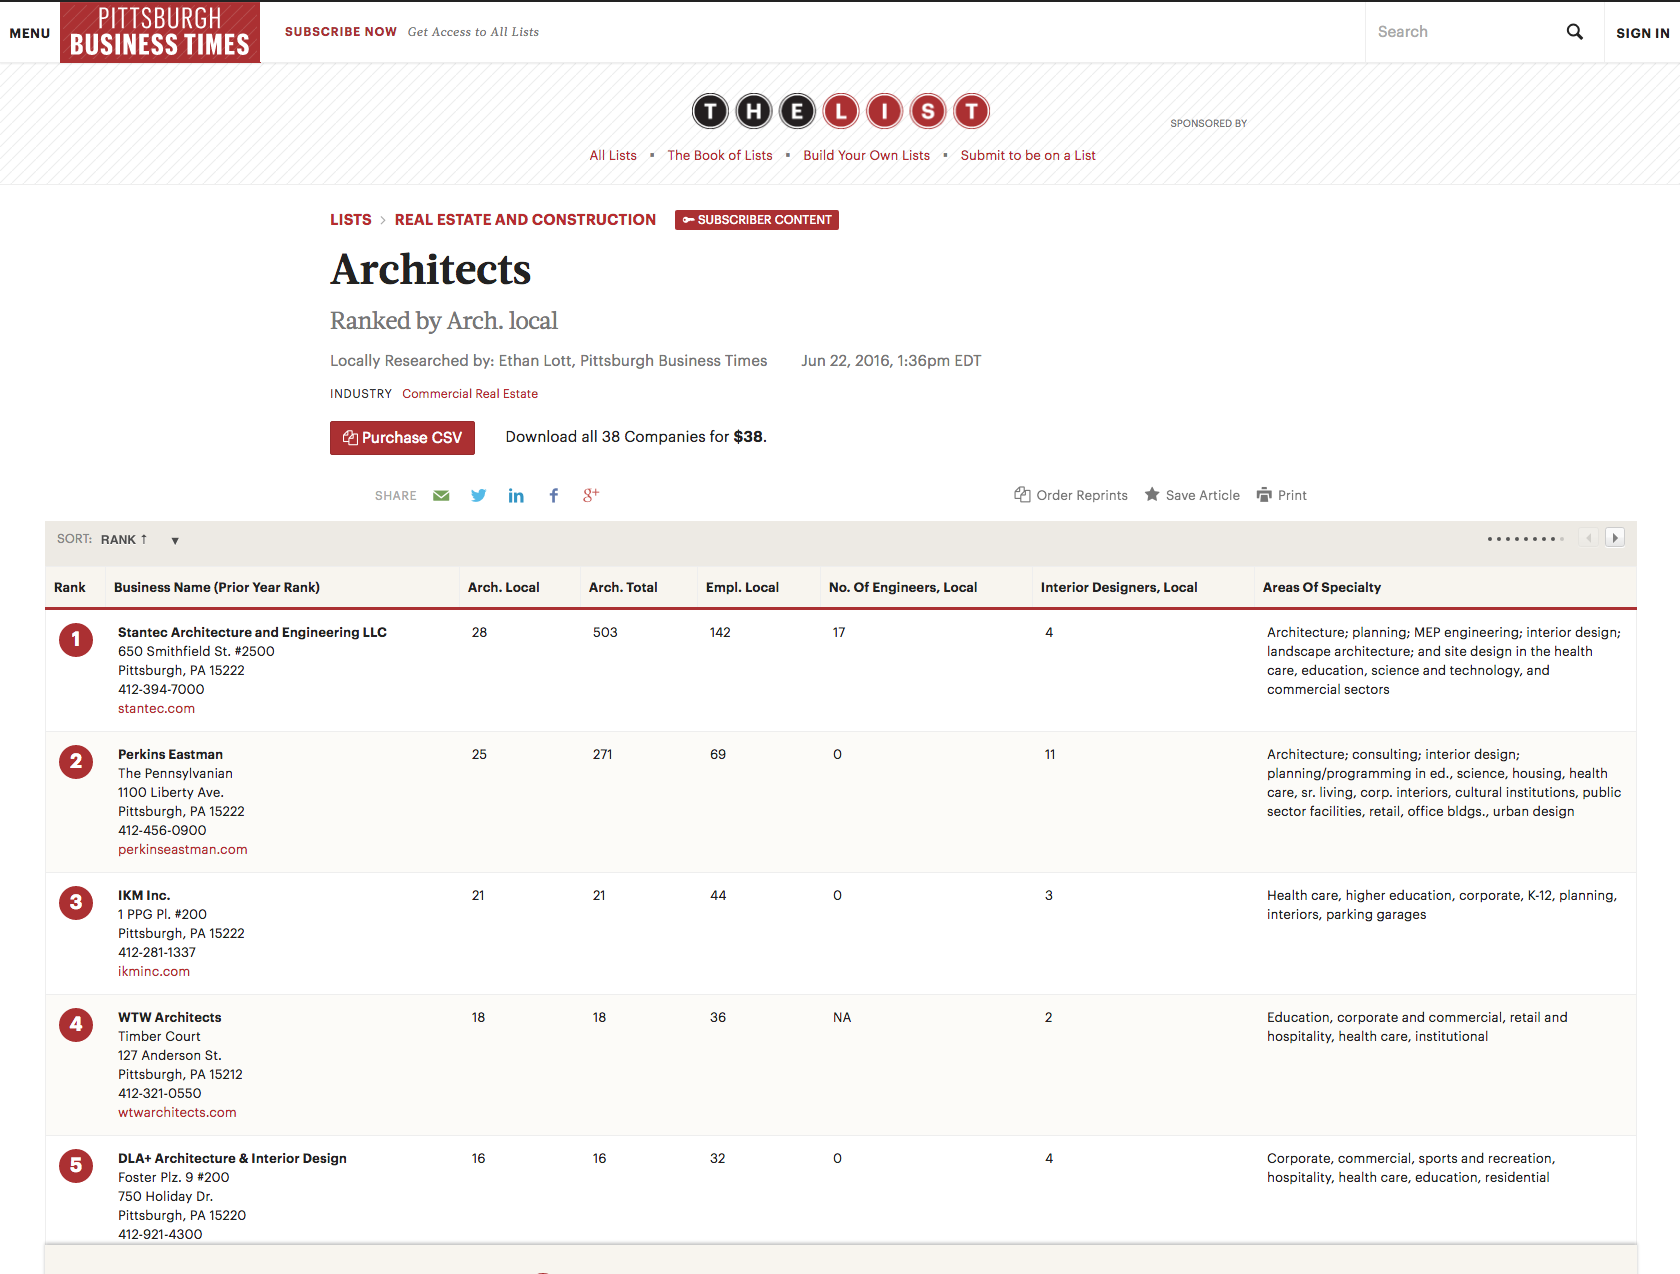The width and height of the screenshot is (1680, 1274).
Task: Click Areas Of Specialty header
Action: 1322,587
